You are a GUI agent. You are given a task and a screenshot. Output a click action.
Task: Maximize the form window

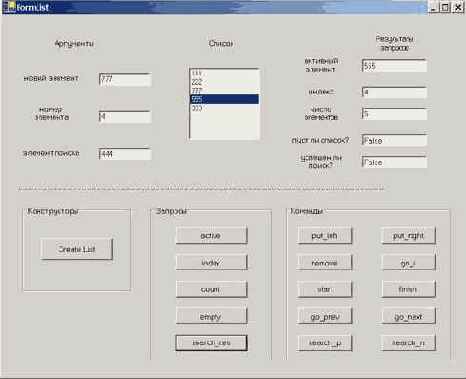(445, 7)
